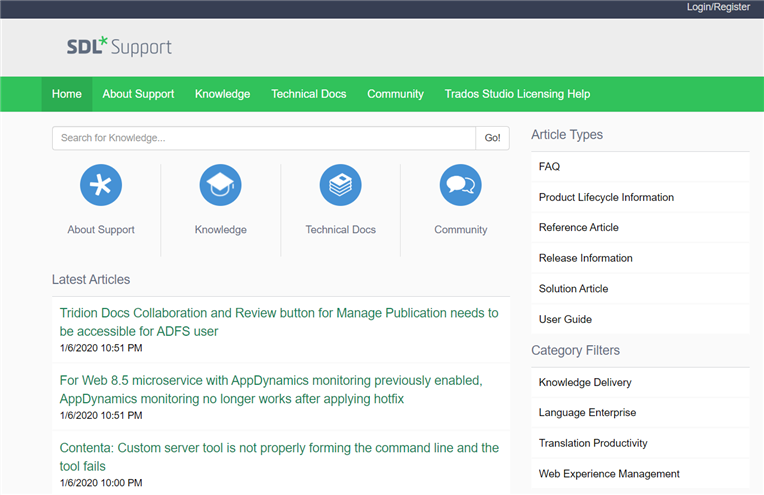The width and height of the screenshot is (764, 495).
Task: Open About Support in the green navigation bar
Action: pos(138,94)
